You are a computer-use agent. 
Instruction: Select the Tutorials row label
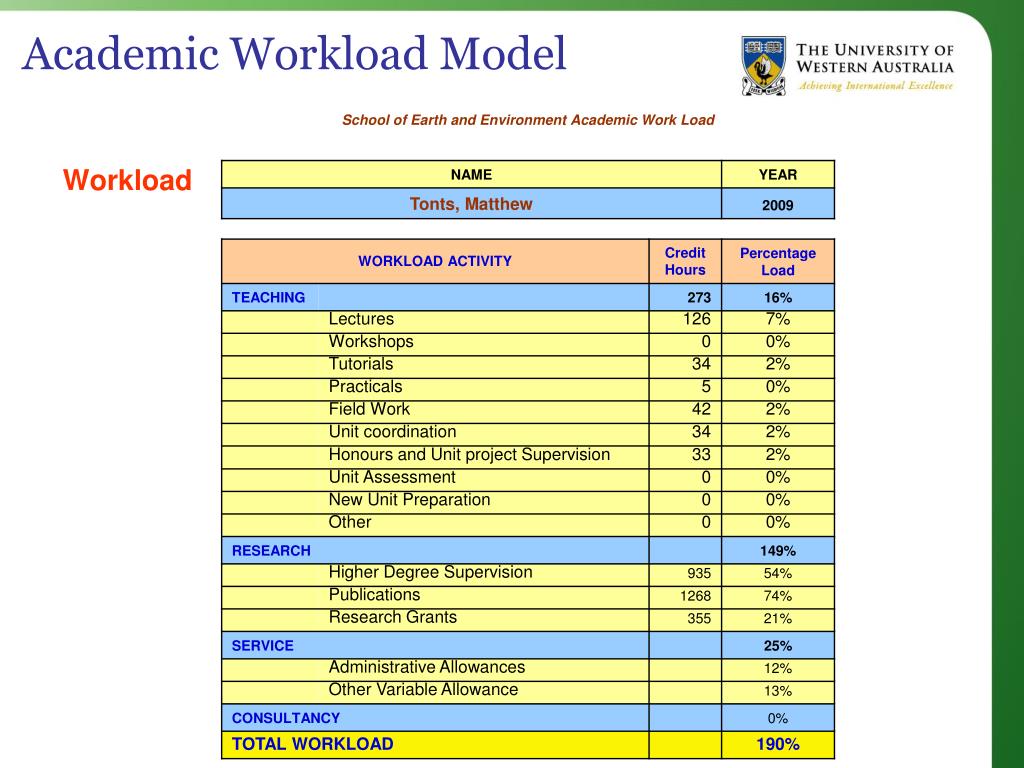361,364
